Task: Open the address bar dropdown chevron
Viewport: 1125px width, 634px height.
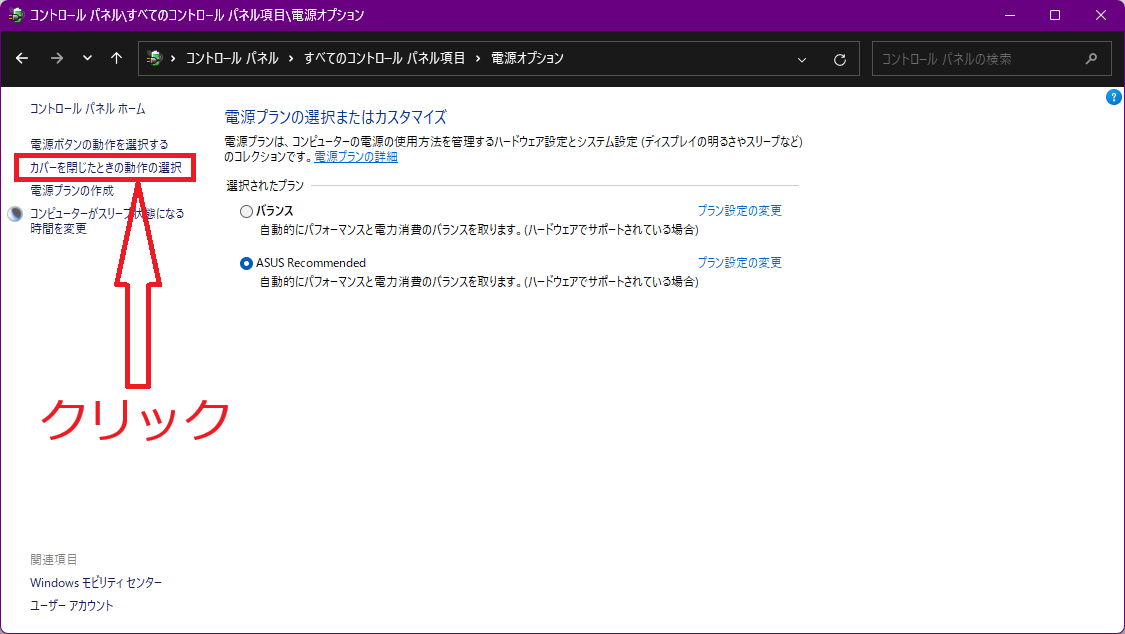Action: coord(802,58)
